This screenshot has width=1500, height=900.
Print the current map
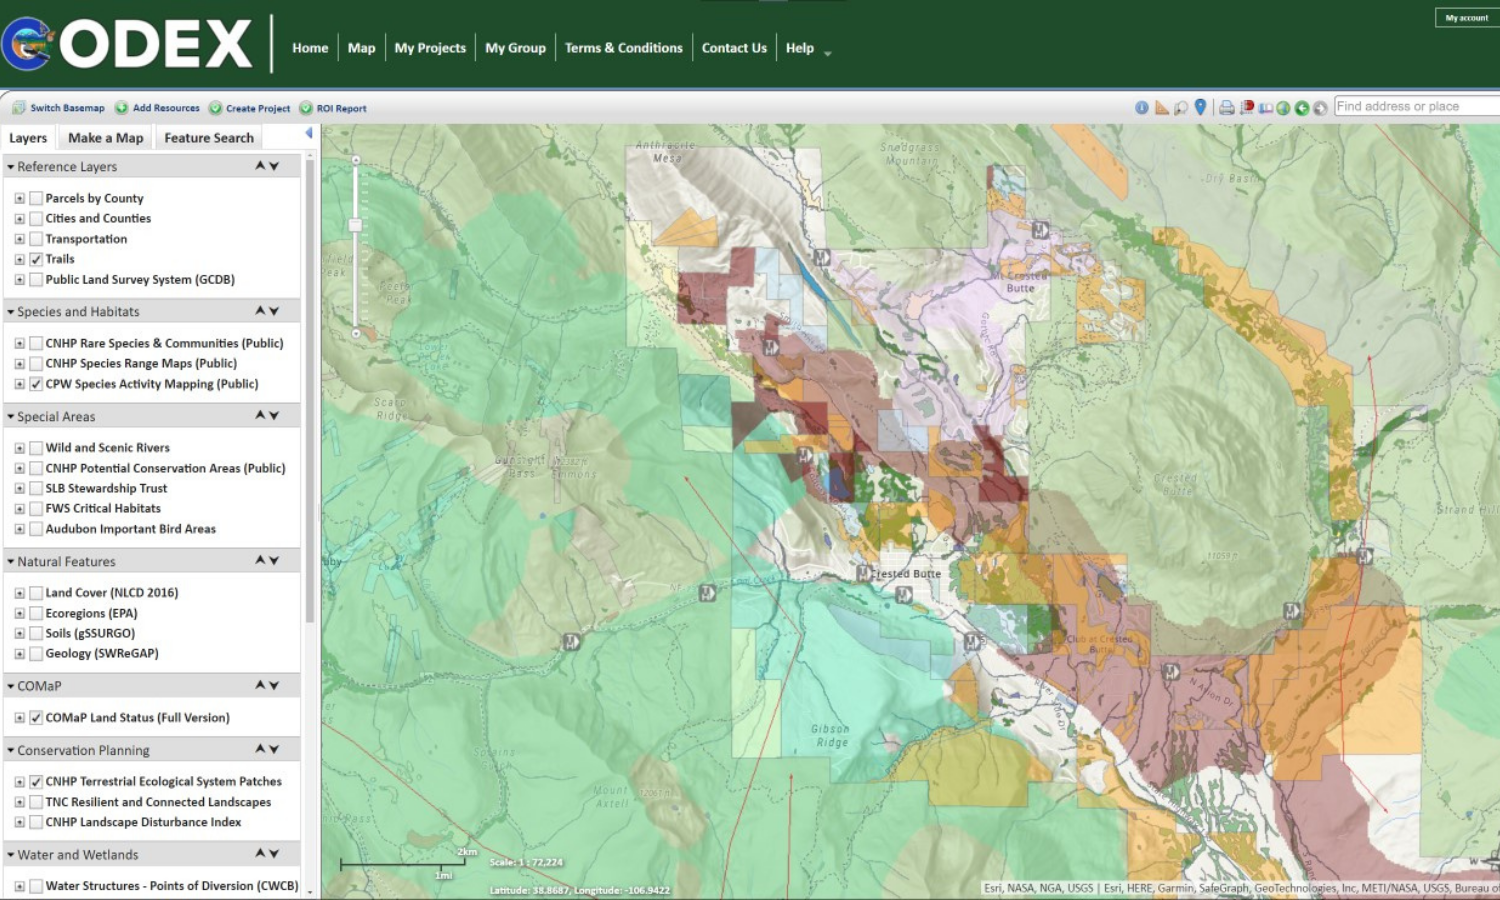(1226, 106)
